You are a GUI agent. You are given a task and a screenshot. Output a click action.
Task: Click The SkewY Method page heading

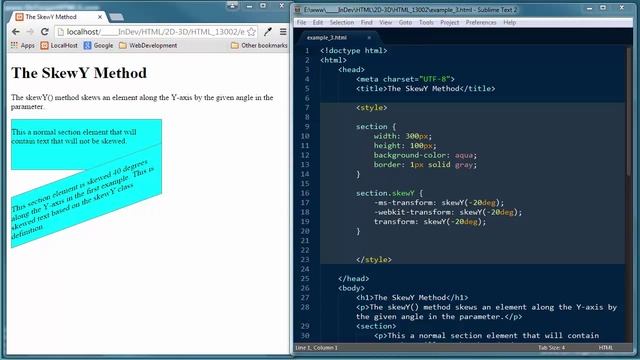click(x=79, y=73)
